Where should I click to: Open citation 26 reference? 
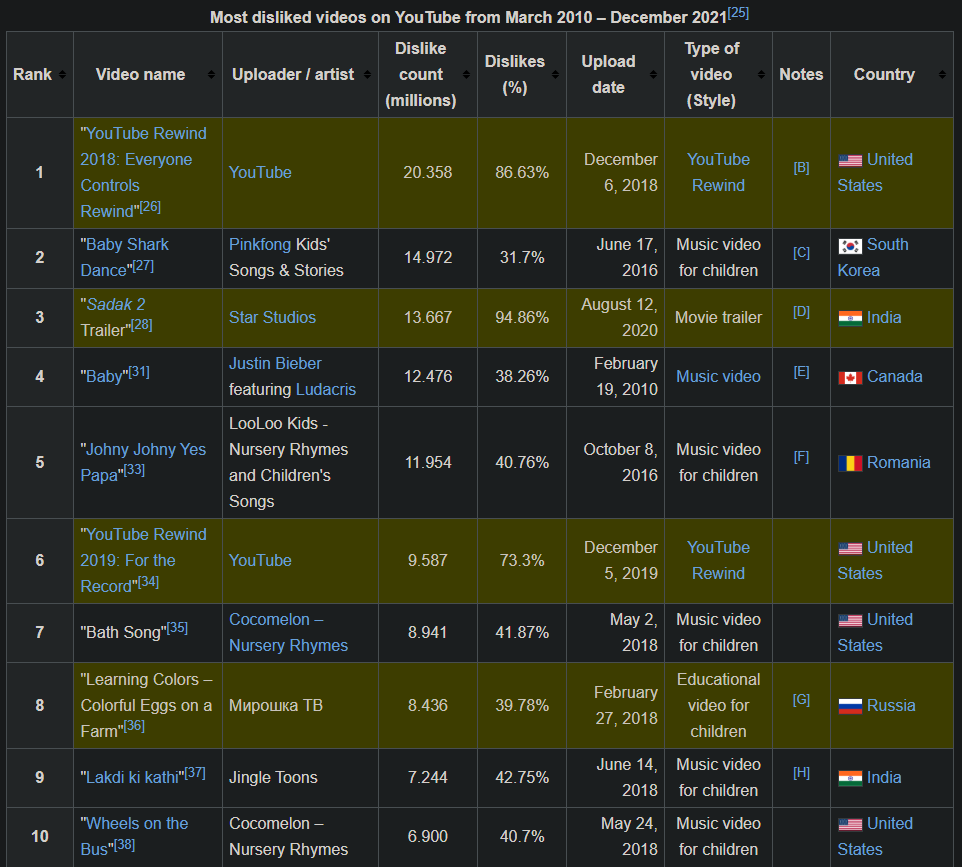150,207
